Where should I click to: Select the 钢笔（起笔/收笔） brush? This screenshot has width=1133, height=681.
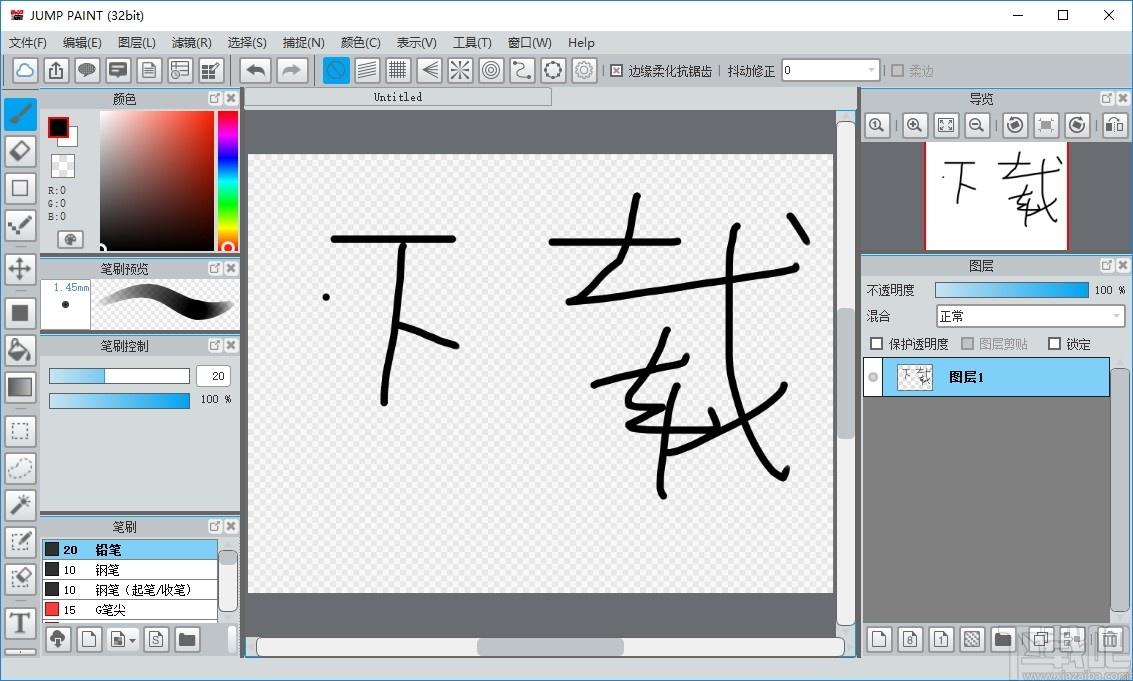pyautogui.click(x=130, y=590)
